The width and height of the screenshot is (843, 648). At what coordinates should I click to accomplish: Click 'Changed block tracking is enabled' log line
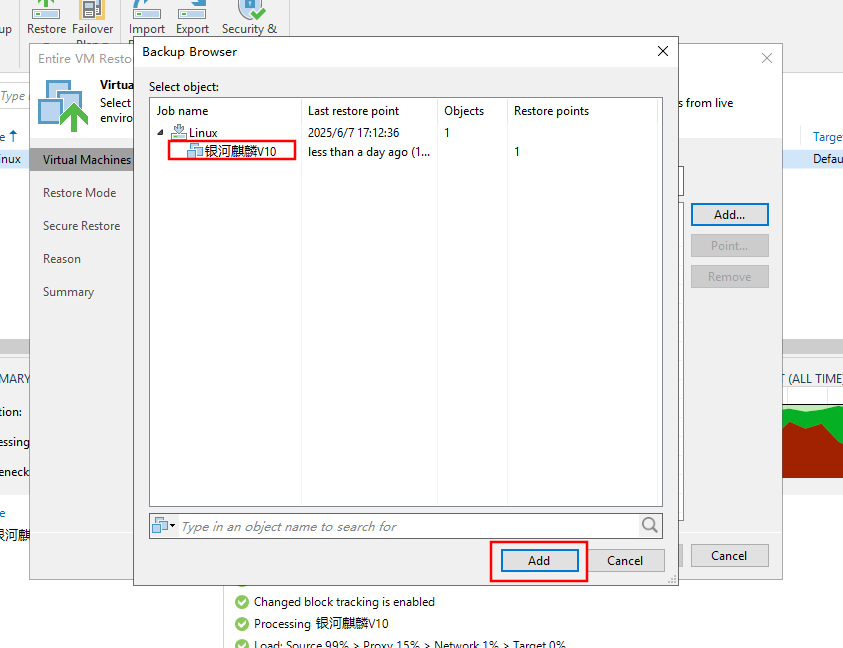point(344,602)
